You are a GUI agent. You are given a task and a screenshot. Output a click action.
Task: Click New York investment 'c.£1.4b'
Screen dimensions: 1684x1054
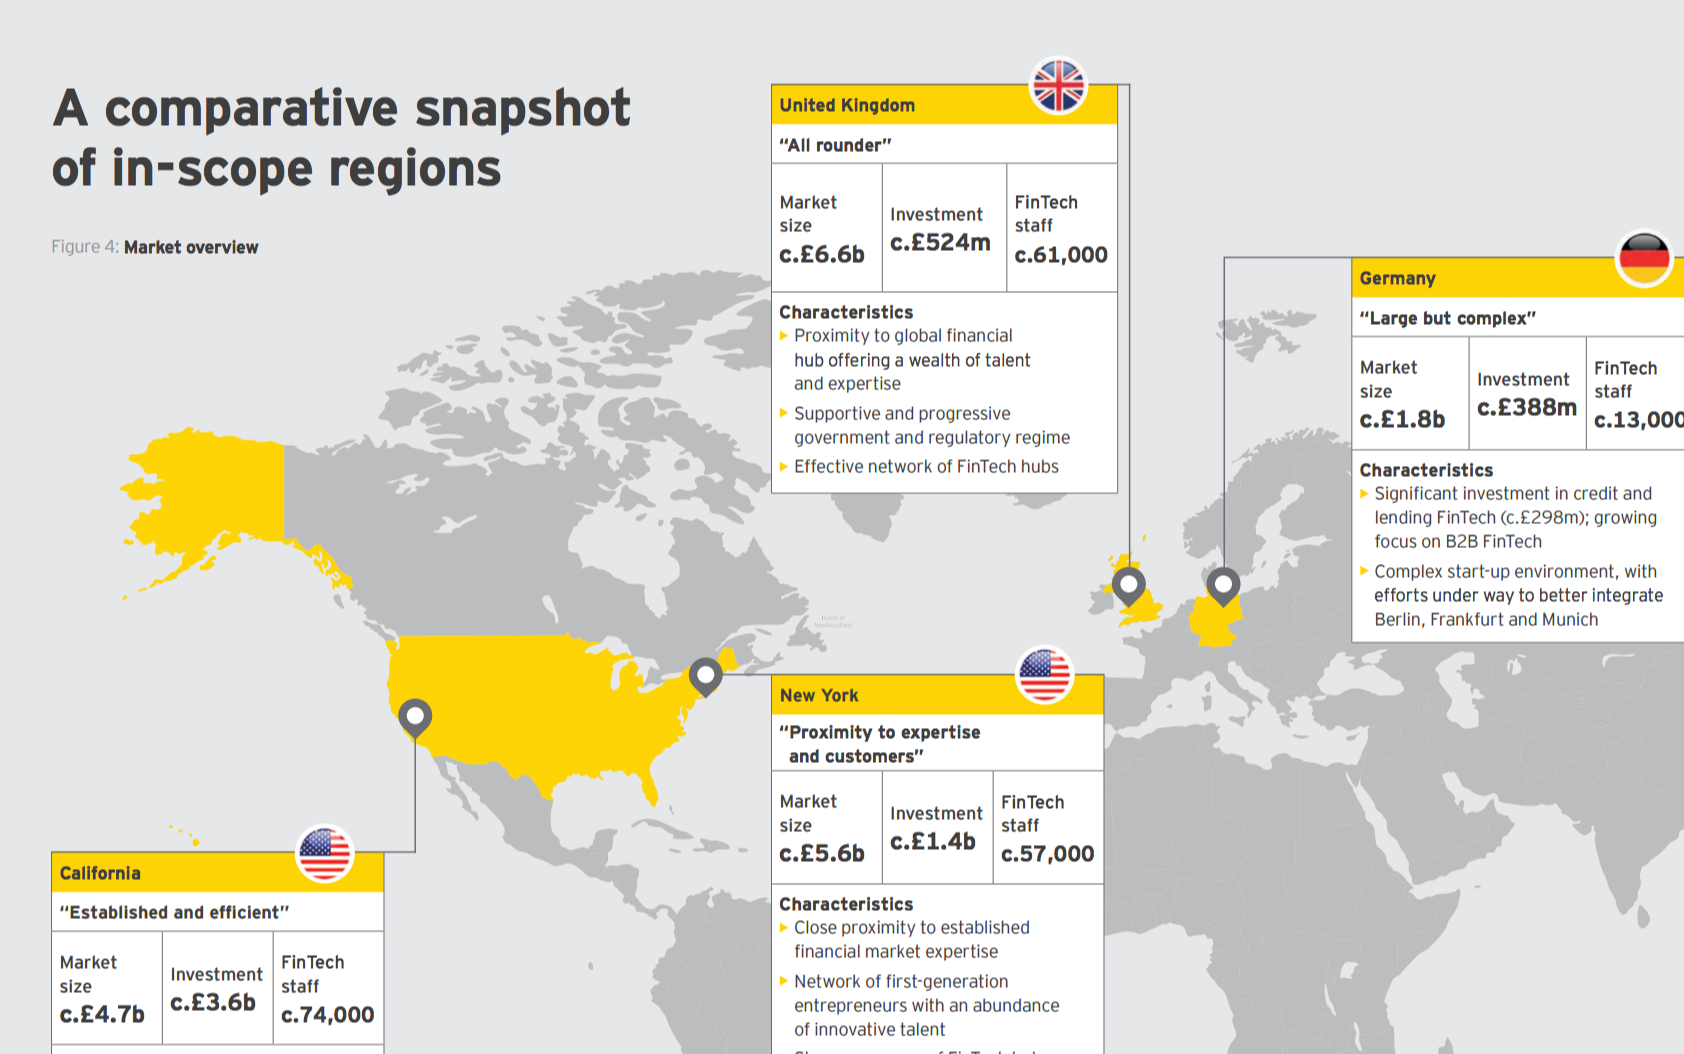click(x=933, y=842)
